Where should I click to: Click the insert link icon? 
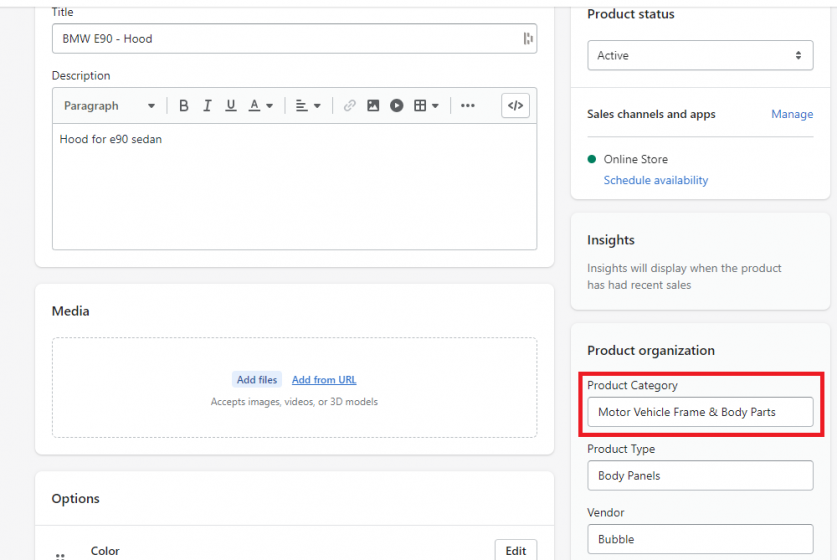[x=349, y=106]
